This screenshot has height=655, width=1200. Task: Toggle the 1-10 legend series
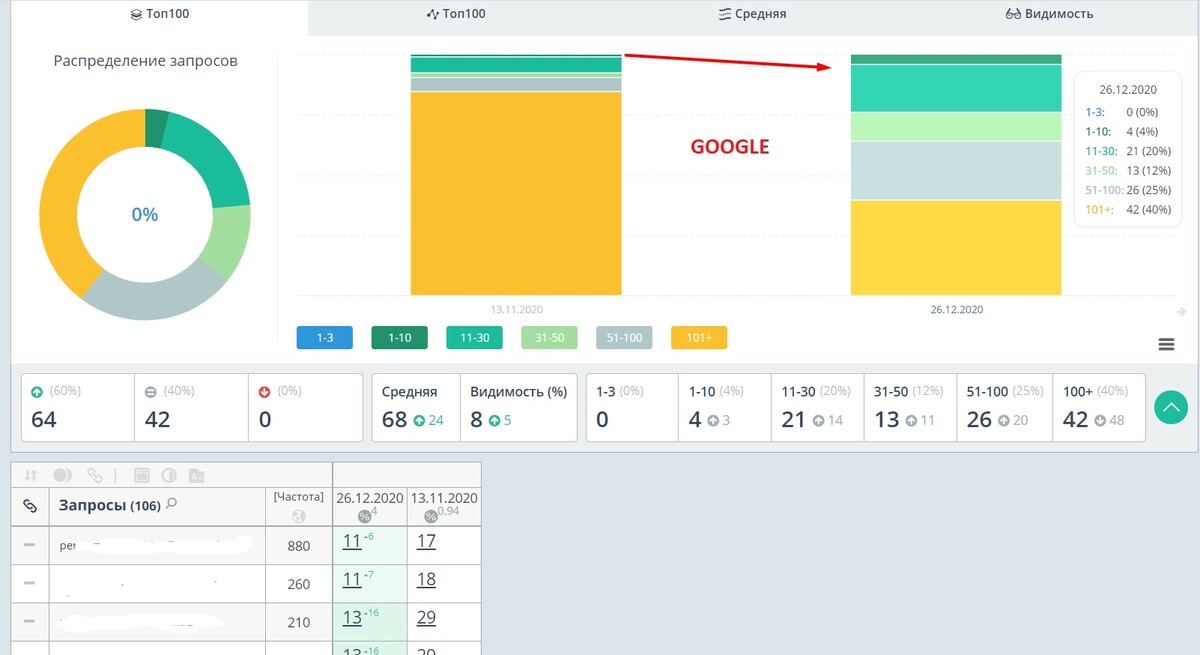(399, 338)
